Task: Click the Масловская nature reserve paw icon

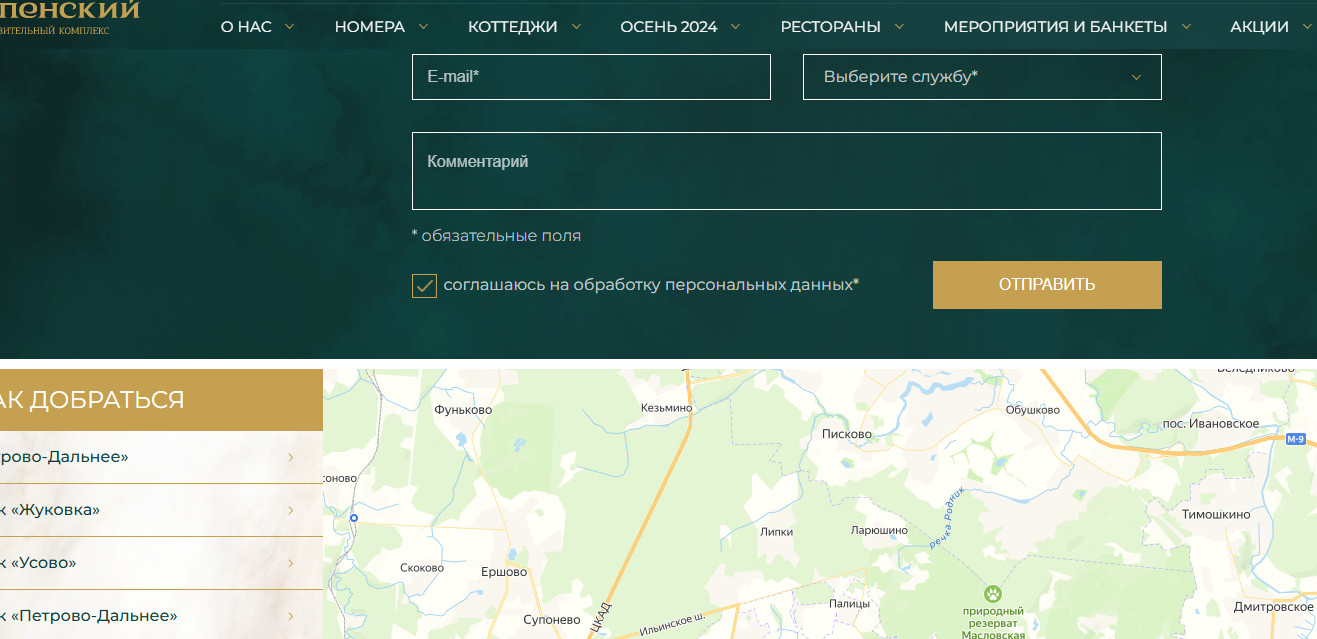Action: point(993,593)
